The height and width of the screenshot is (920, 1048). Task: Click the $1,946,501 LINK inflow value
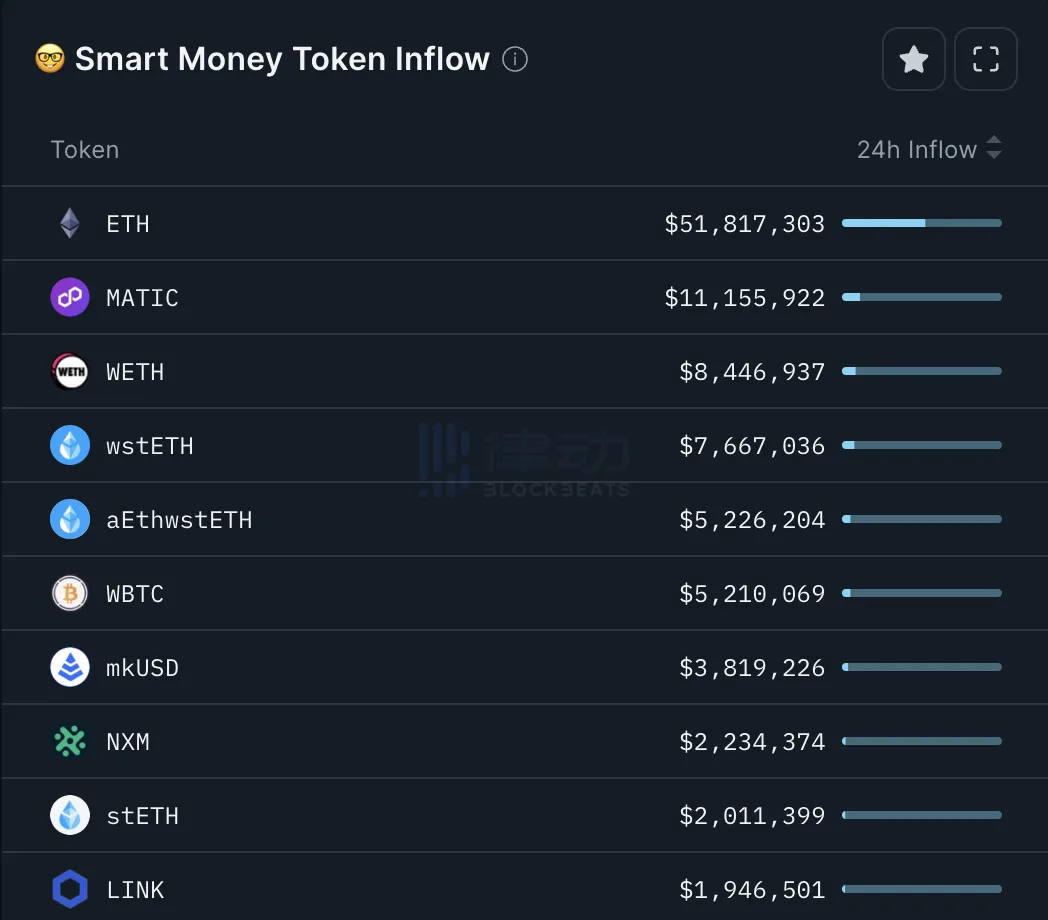[752, 889]
